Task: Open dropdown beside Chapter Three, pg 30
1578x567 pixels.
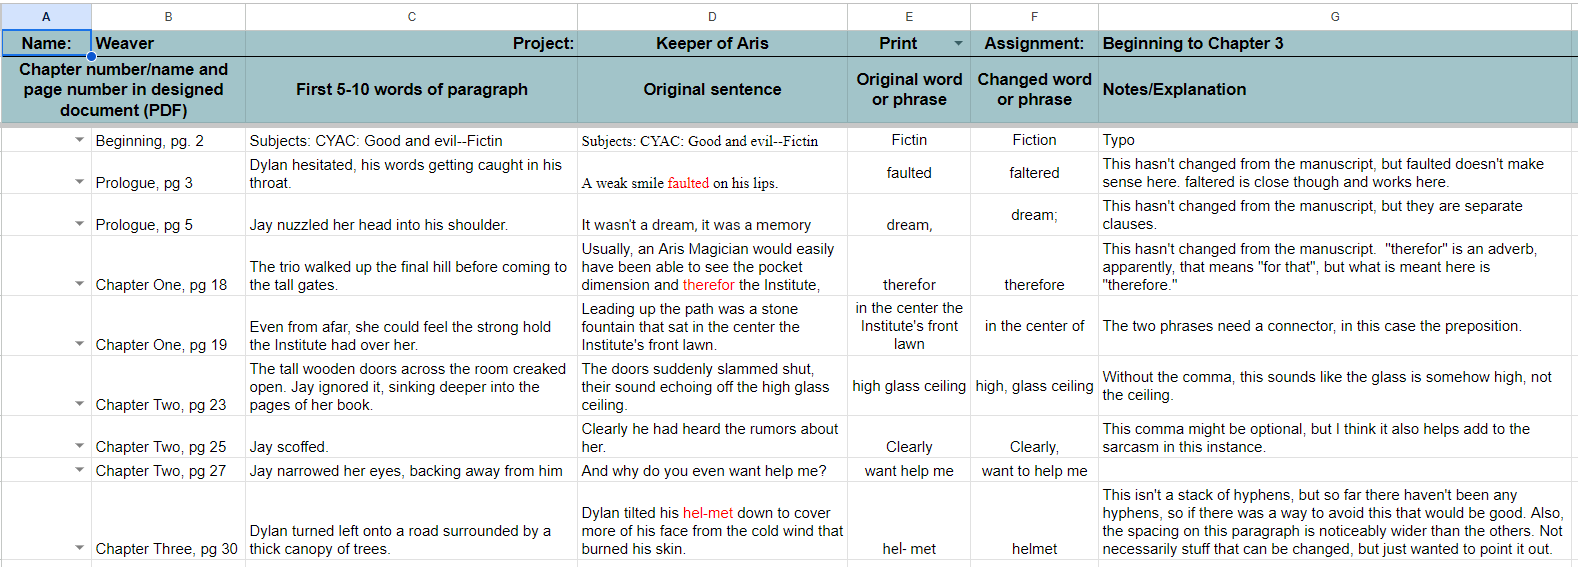Action: 80,549
